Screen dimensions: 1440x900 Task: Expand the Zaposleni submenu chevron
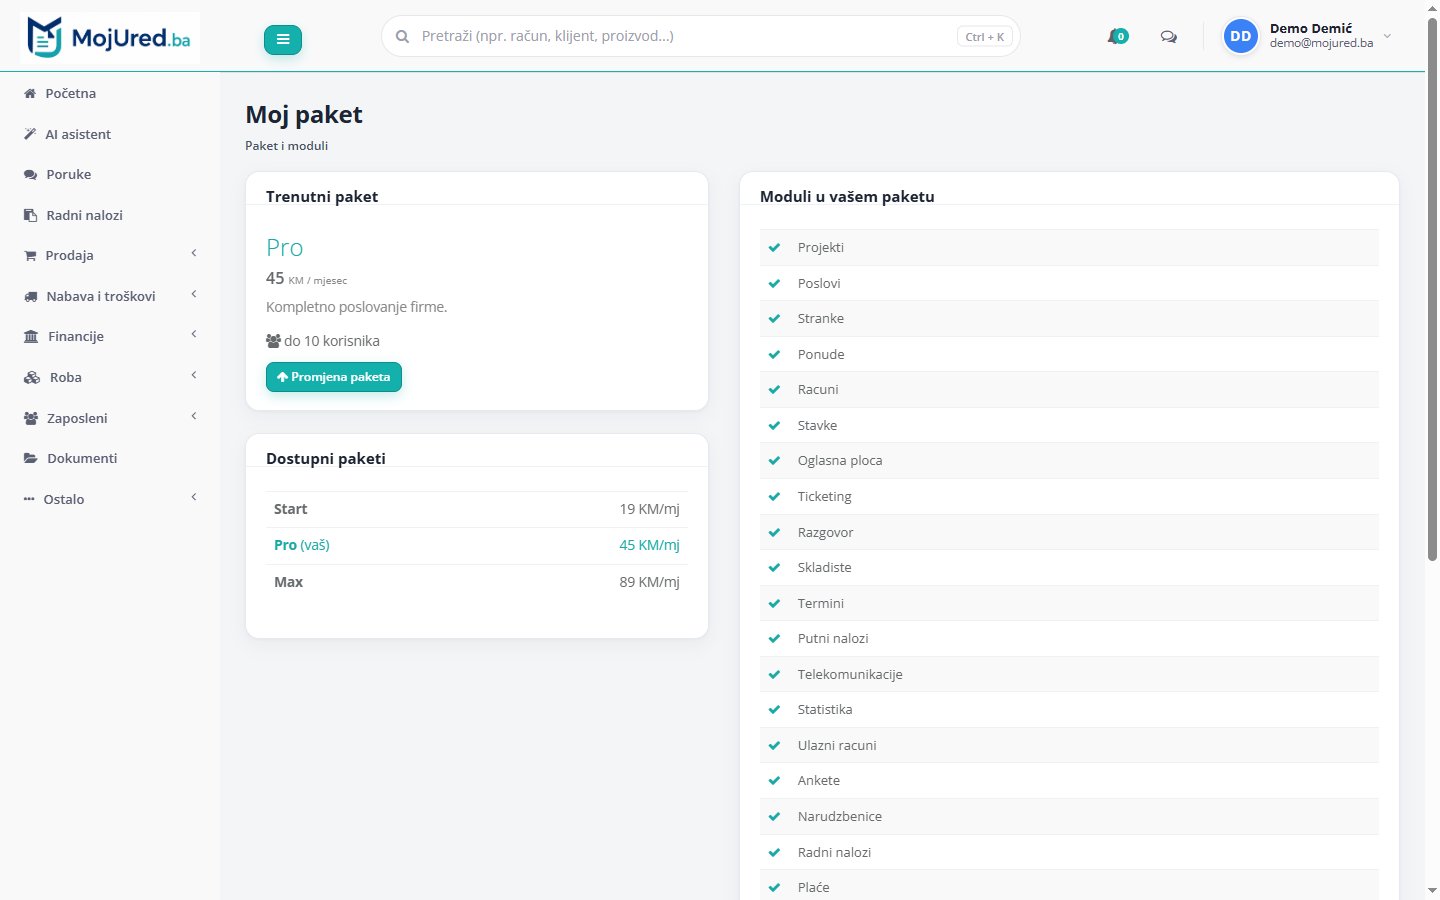click(194, 417)
